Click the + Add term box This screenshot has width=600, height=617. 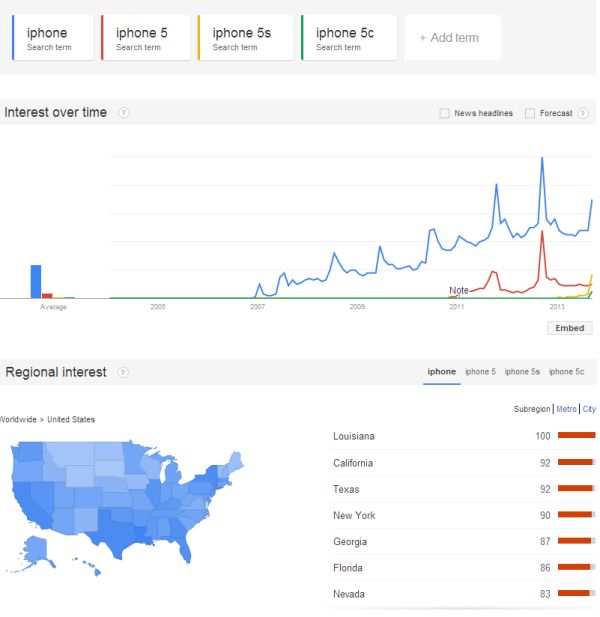click(452, 38)
